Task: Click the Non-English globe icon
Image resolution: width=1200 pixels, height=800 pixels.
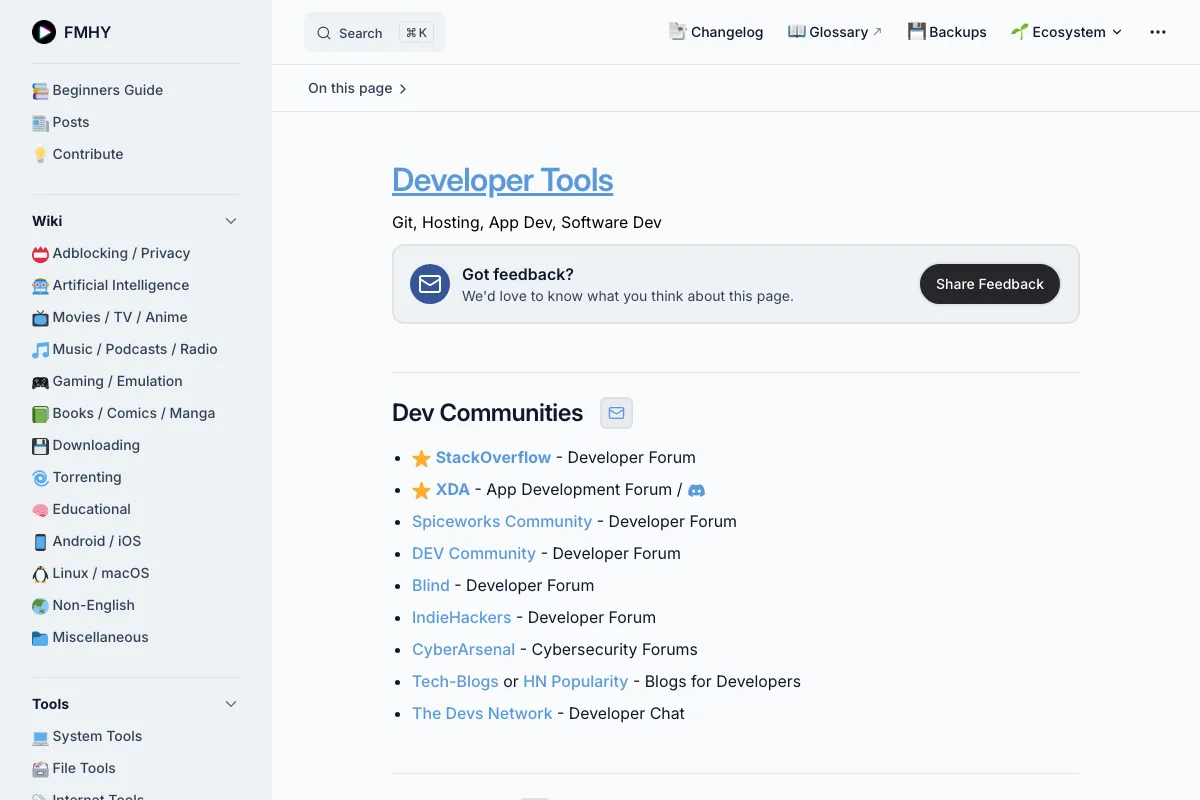Action: coord(40,606)
